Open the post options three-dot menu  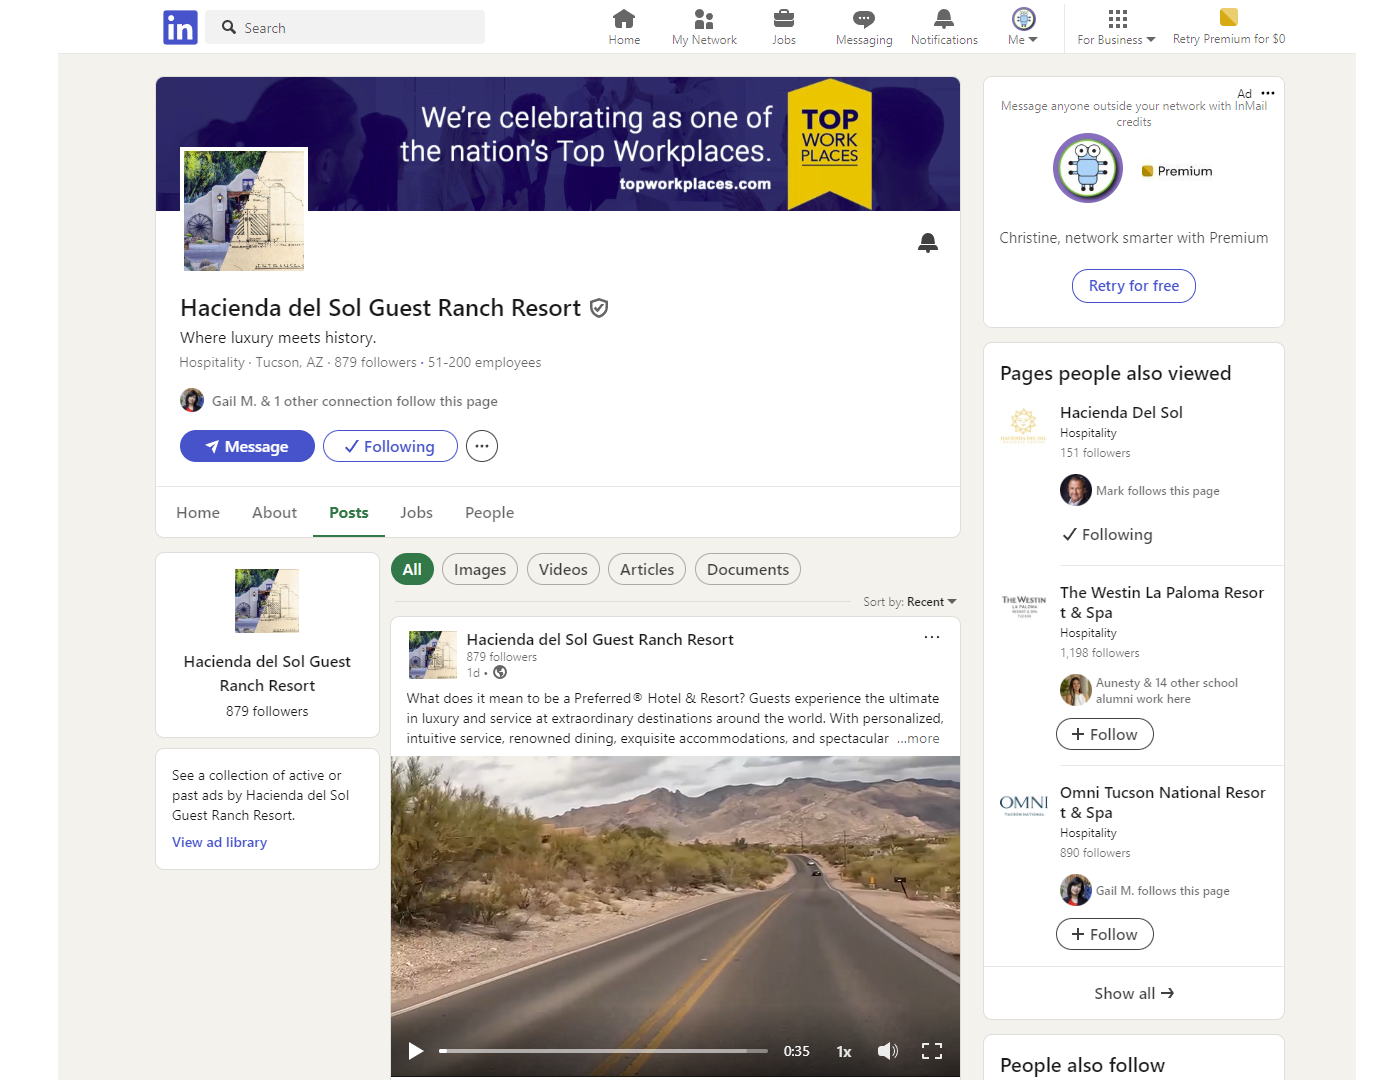(x=932, y=637)
